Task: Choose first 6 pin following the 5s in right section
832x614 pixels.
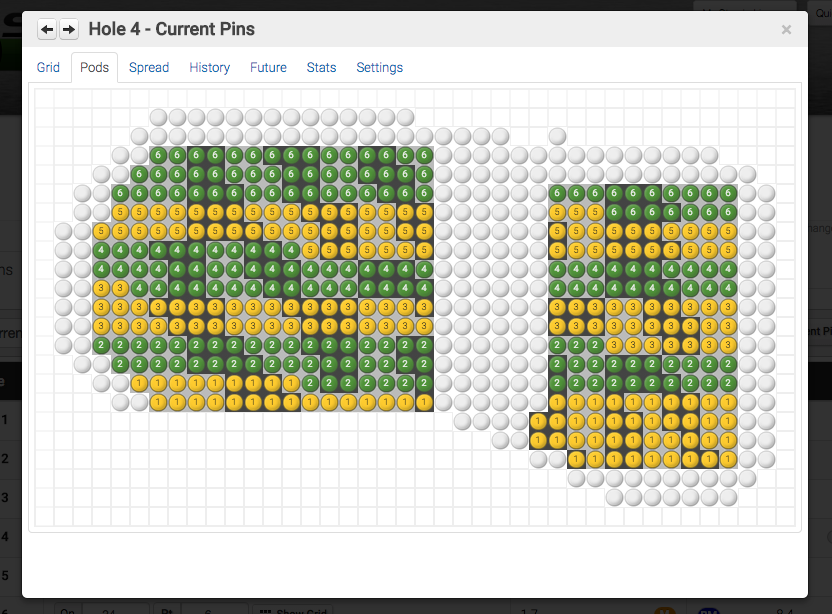Action: coord(614,212)
